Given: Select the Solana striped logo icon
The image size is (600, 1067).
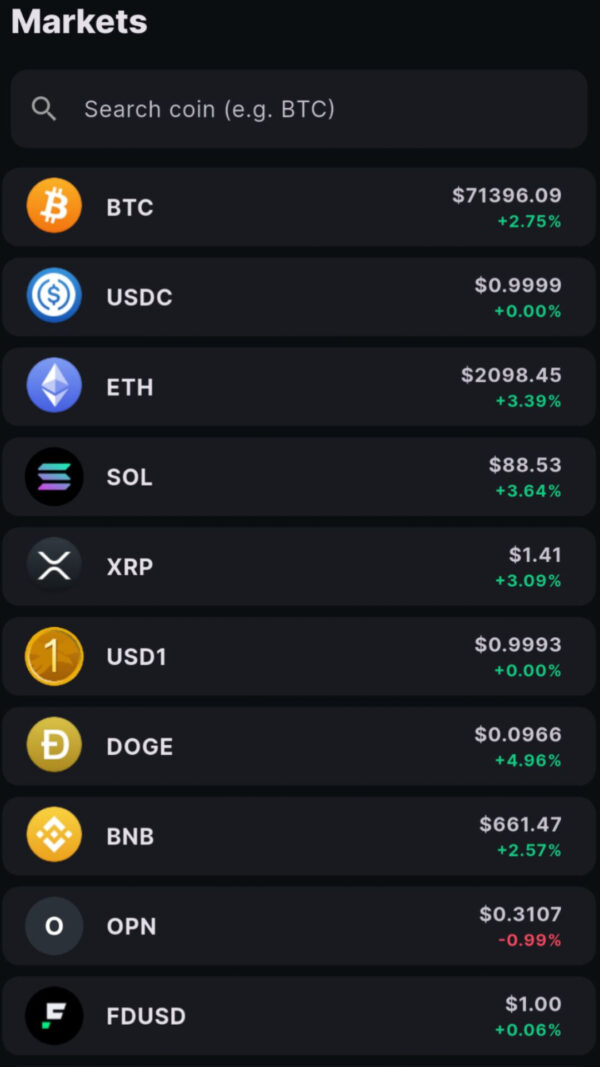Looking at the screenshot, I should tap(54, 476).
